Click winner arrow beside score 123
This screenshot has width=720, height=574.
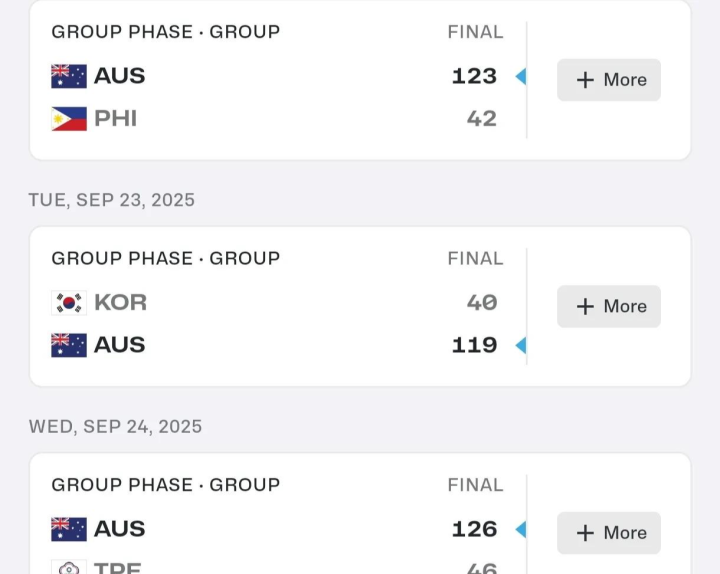[520, 76]
